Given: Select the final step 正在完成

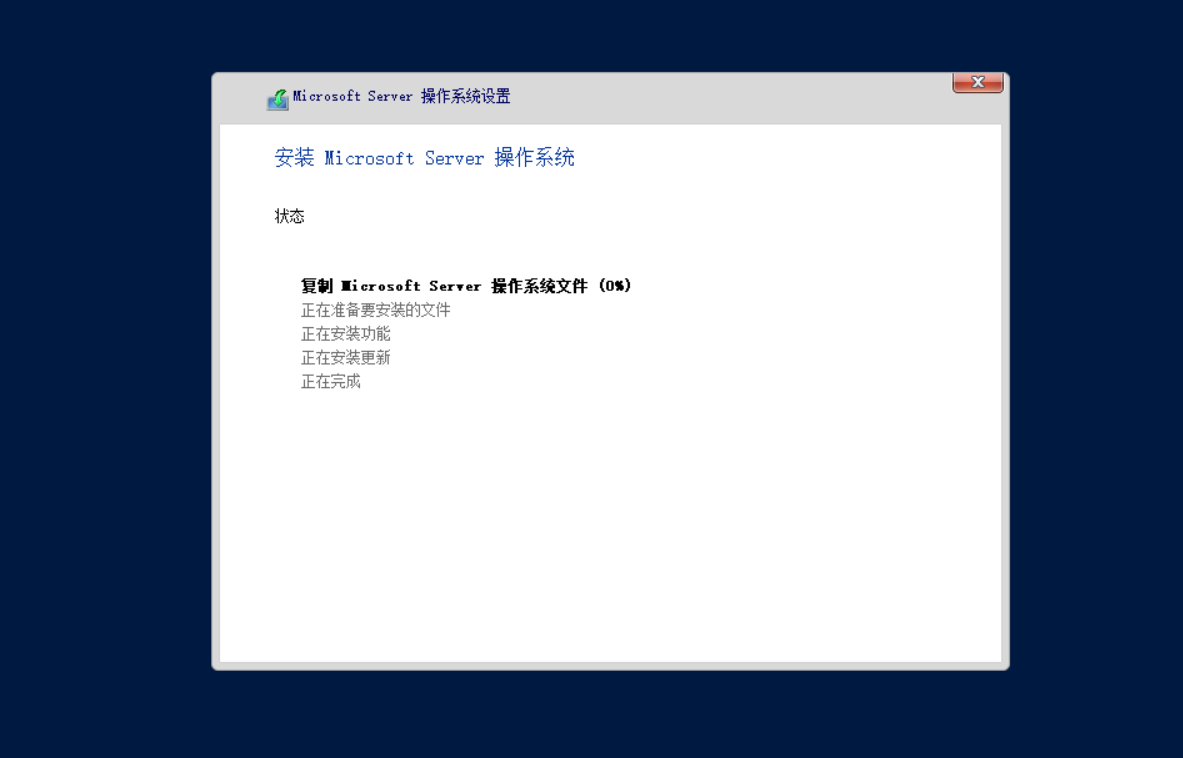Looking at the screenshot, I should tap(330, 382).
